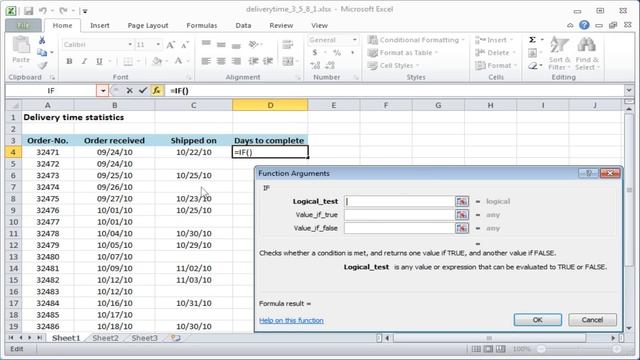The width and height of the screenshot is (640, 360).
Task: Open the File tab
Action: (x=23, y=25)
